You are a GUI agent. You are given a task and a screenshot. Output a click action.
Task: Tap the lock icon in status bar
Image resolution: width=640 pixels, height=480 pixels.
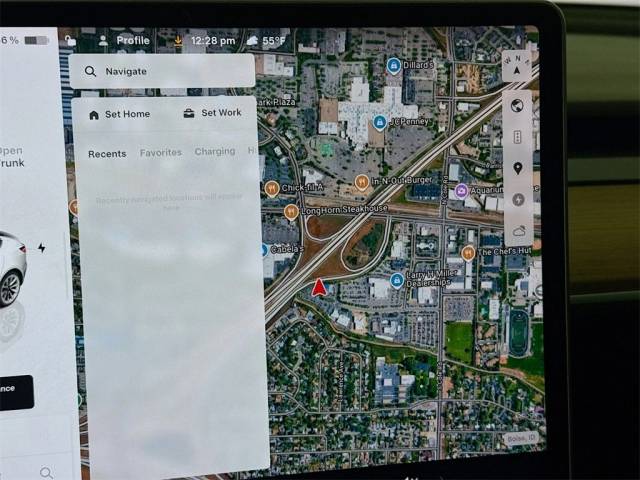[69, 41]
